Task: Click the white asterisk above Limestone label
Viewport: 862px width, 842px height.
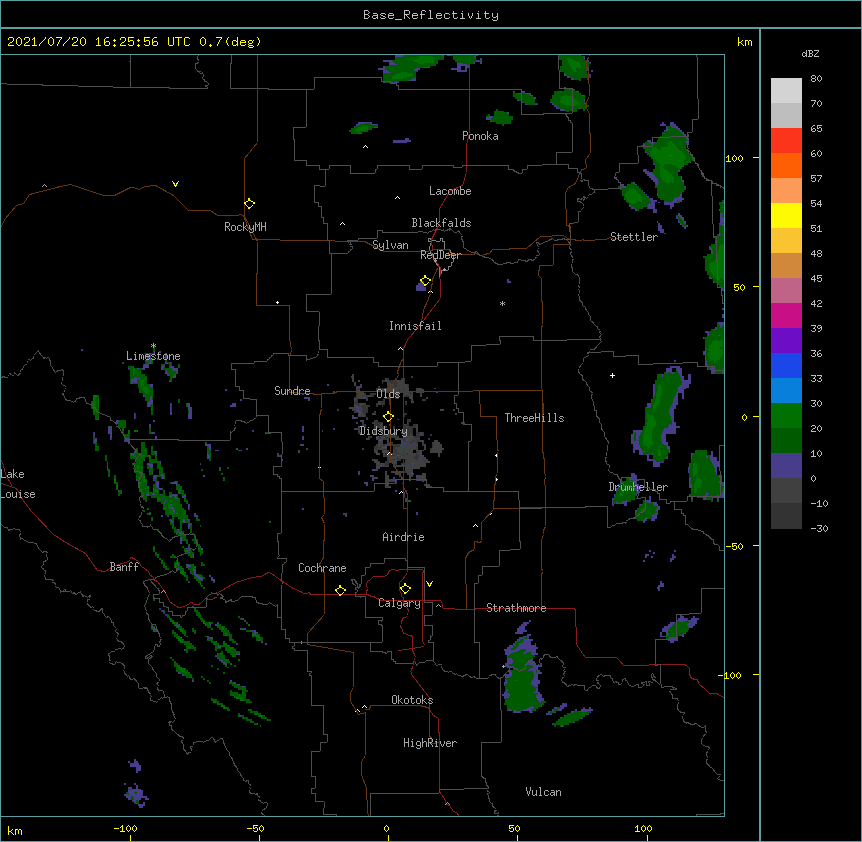Action: (153, 346)
